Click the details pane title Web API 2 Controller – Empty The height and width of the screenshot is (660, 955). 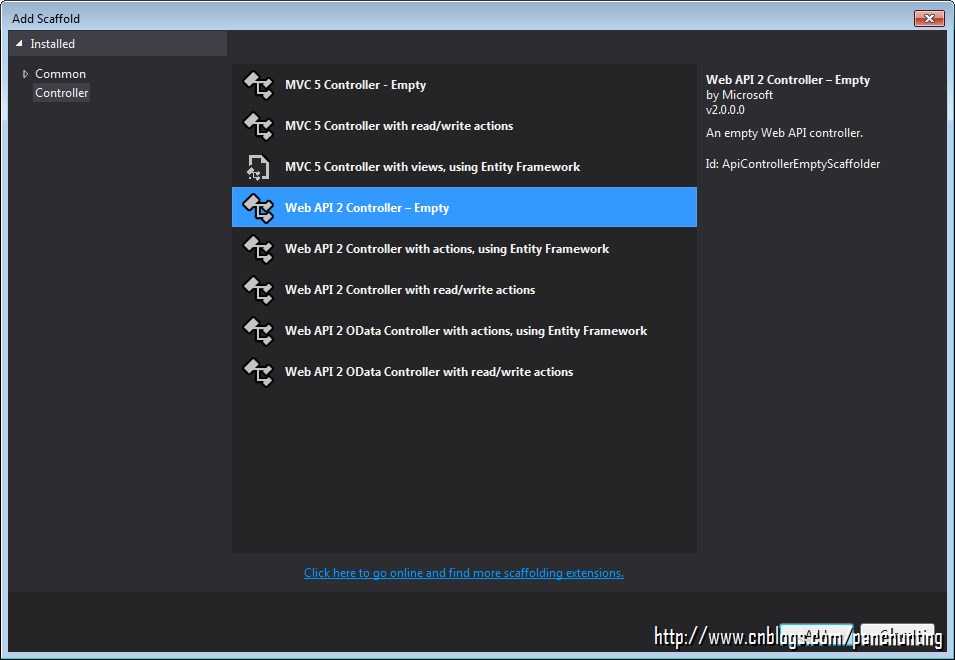pos(788,80)
